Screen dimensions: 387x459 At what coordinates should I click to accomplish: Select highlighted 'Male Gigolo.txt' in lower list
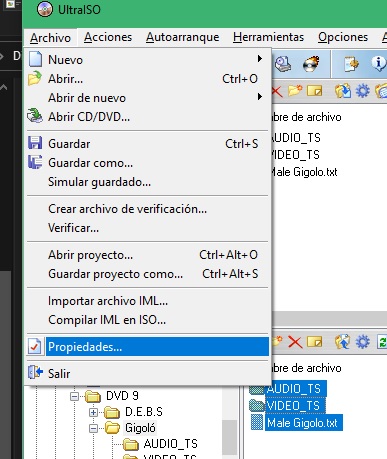coord(303,423)
